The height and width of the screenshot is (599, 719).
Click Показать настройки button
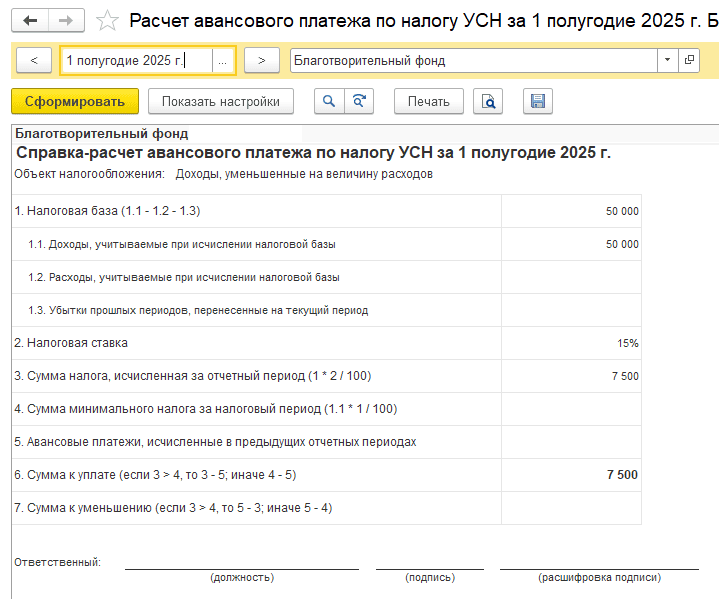tap(221, 101)
